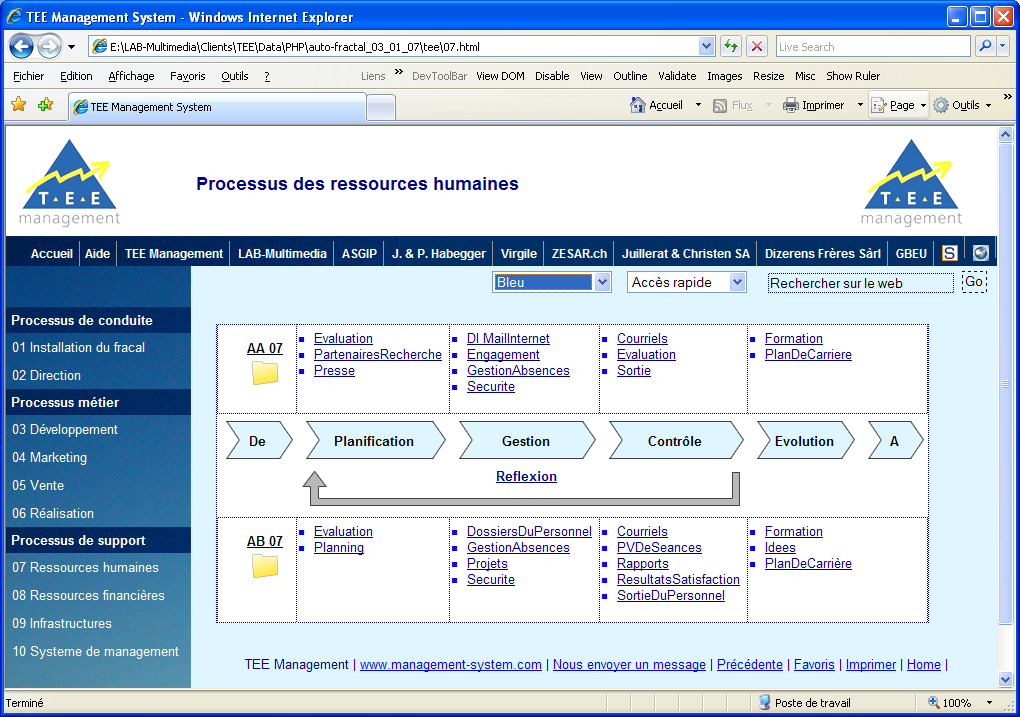1020x717 pixels.
Task: Click Show Ruler in the developer toolbar
Action: [x=853, y=76]
